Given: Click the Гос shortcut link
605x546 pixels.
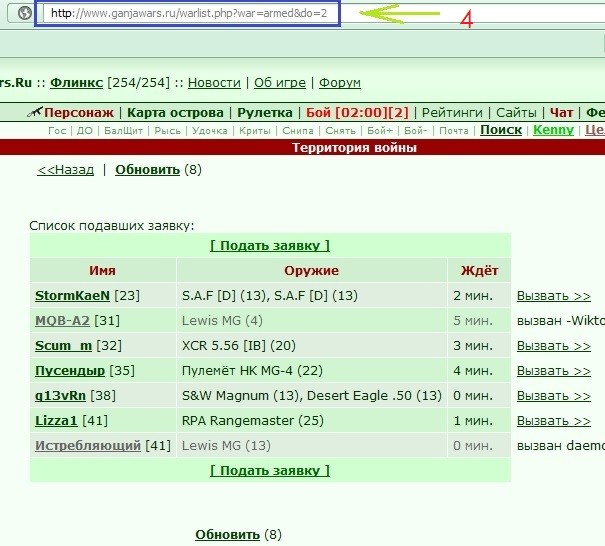Looking at the screenshot, I should (57, 131).
